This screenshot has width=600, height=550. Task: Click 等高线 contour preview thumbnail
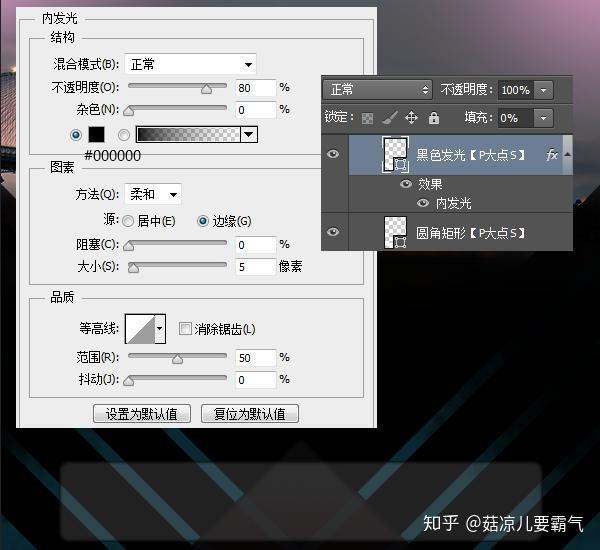(x=140, y=329)
